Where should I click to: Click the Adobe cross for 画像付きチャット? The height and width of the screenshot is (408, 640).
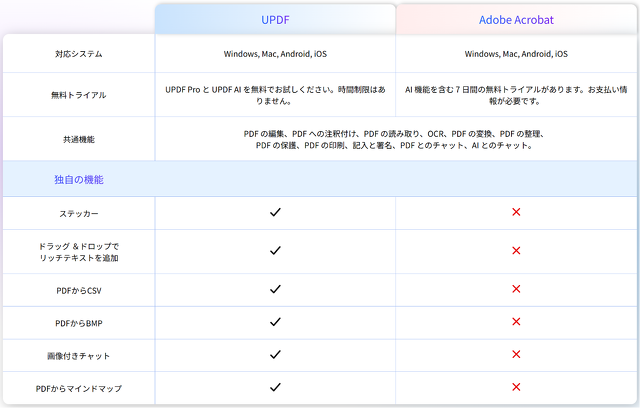[516, 354]
